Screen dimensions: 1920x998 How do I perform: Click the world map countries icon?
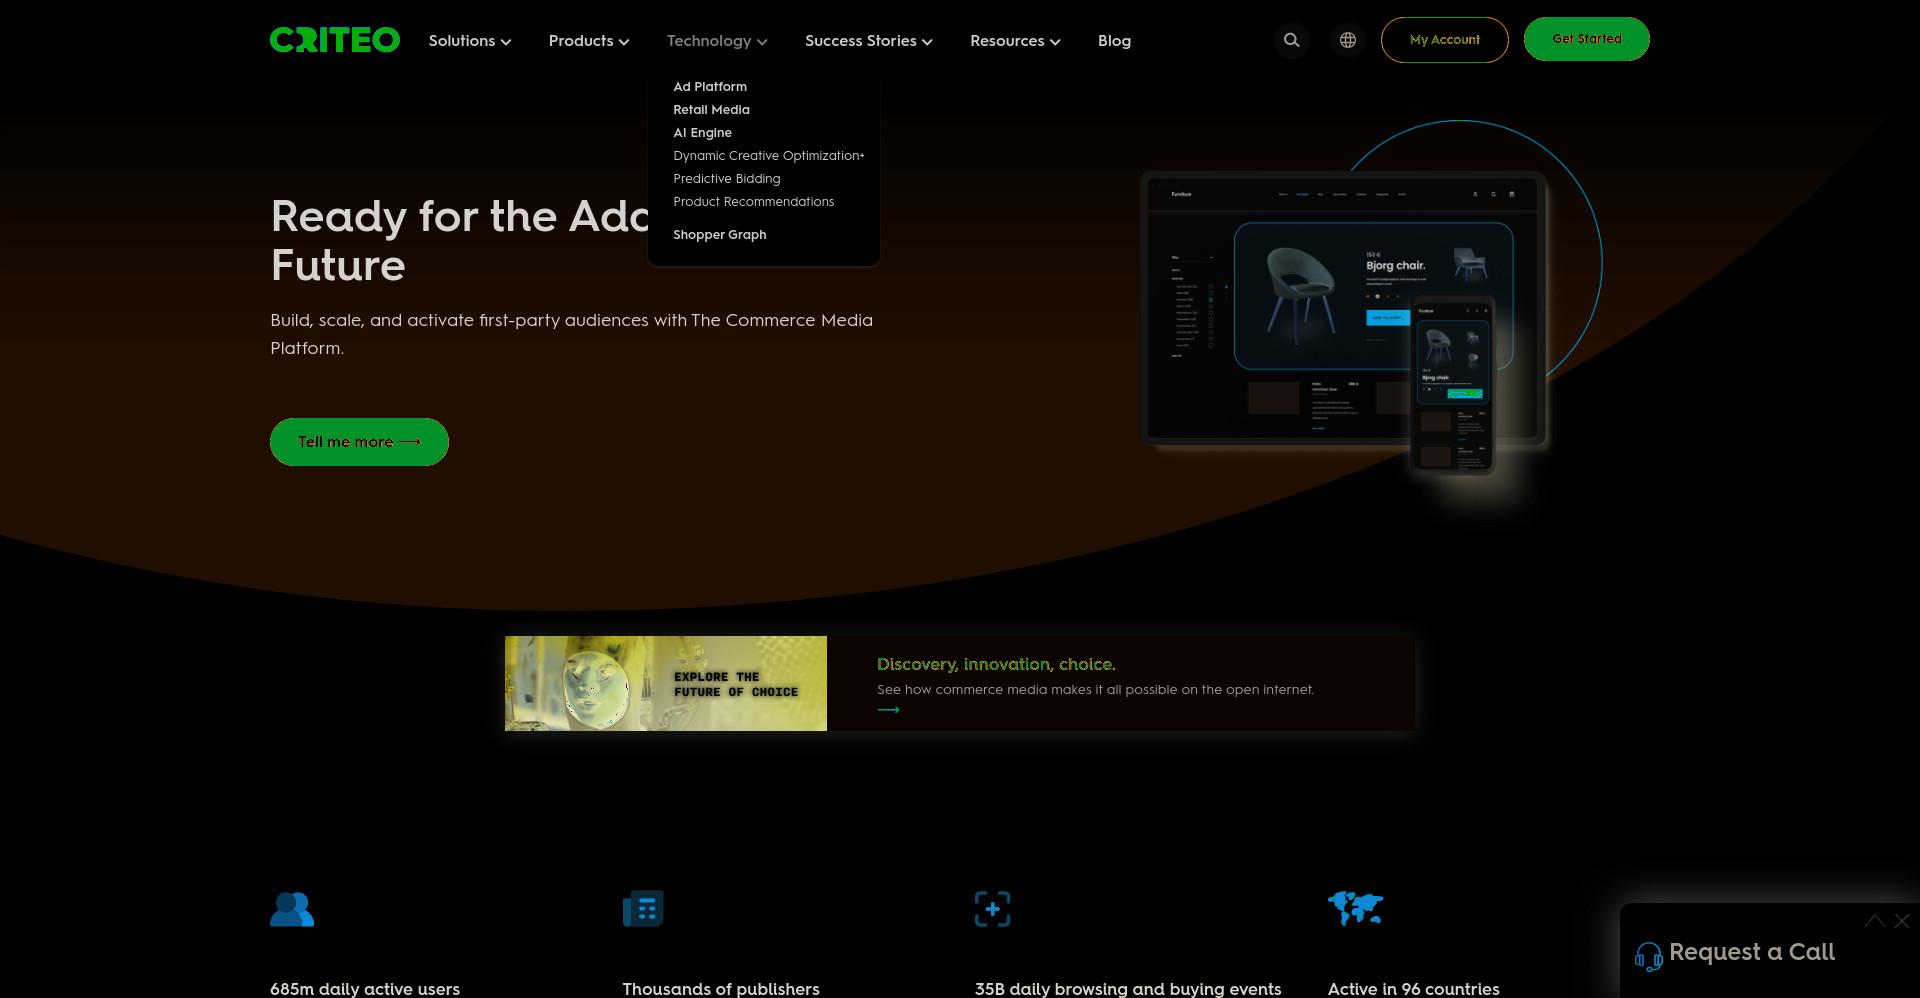point(1355,909)
